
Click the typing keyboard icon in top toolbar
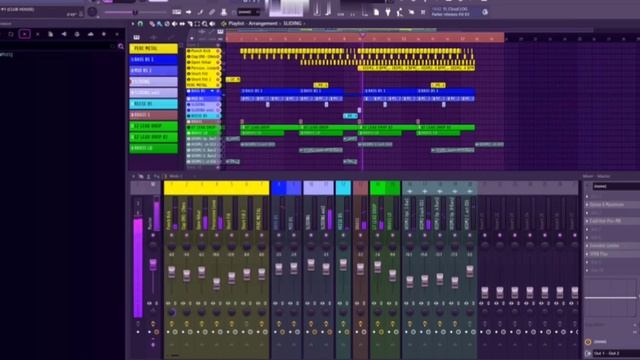coord(176,12)
